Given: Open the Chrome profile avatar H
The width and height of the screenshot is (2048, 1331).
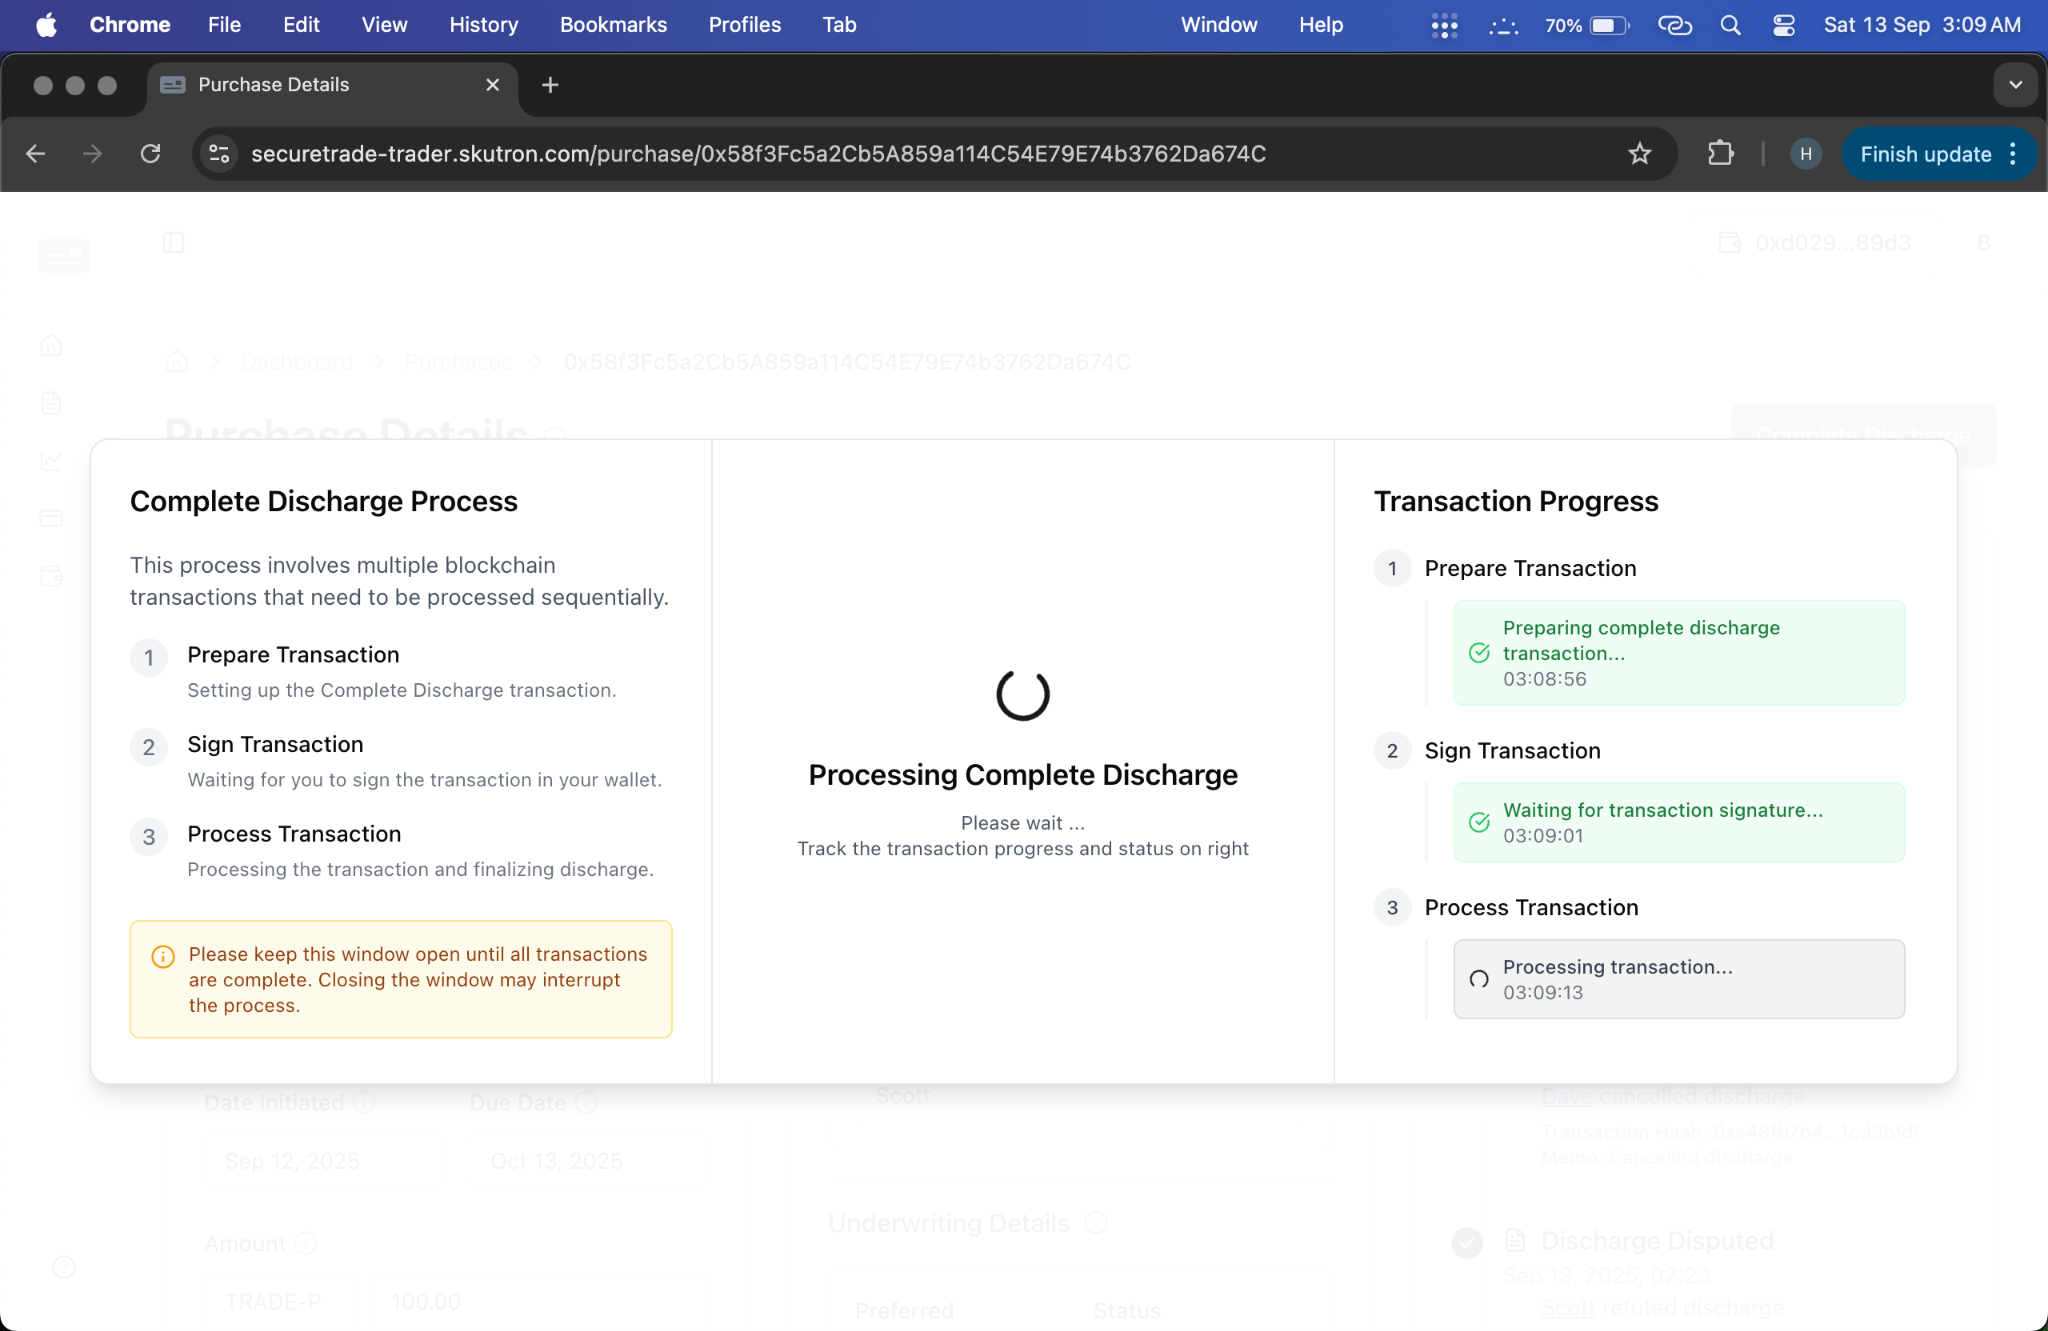Looking at the screenshot, I should tap(1805, 154).
